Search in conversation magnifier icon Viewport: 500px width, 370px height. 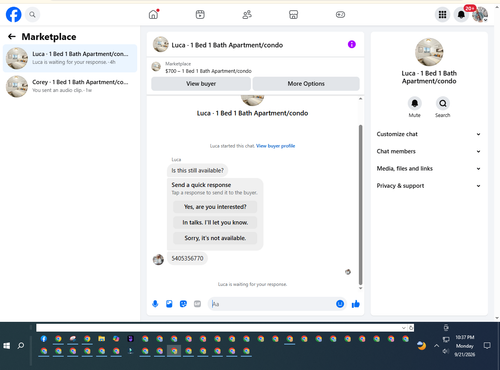tap(443, 103)
